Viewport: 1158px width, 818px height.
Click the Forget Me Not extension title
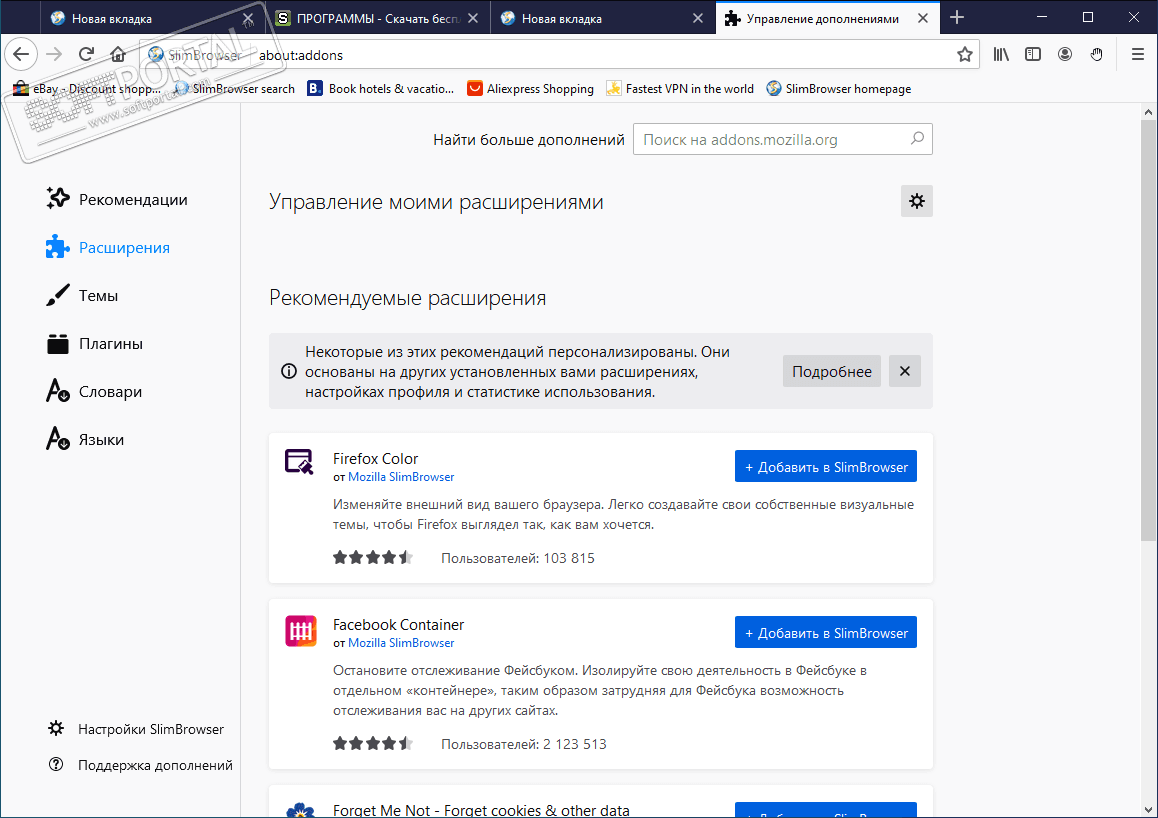click(481, 810)
